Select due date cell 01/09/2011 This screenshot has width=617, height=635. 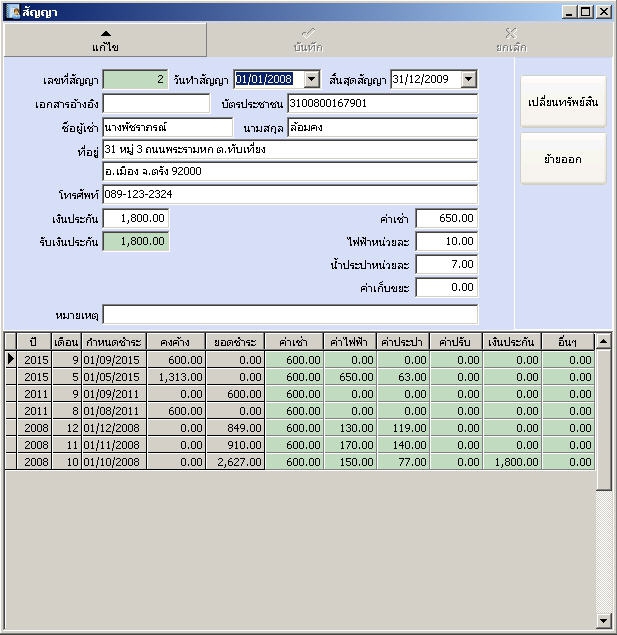114,394
